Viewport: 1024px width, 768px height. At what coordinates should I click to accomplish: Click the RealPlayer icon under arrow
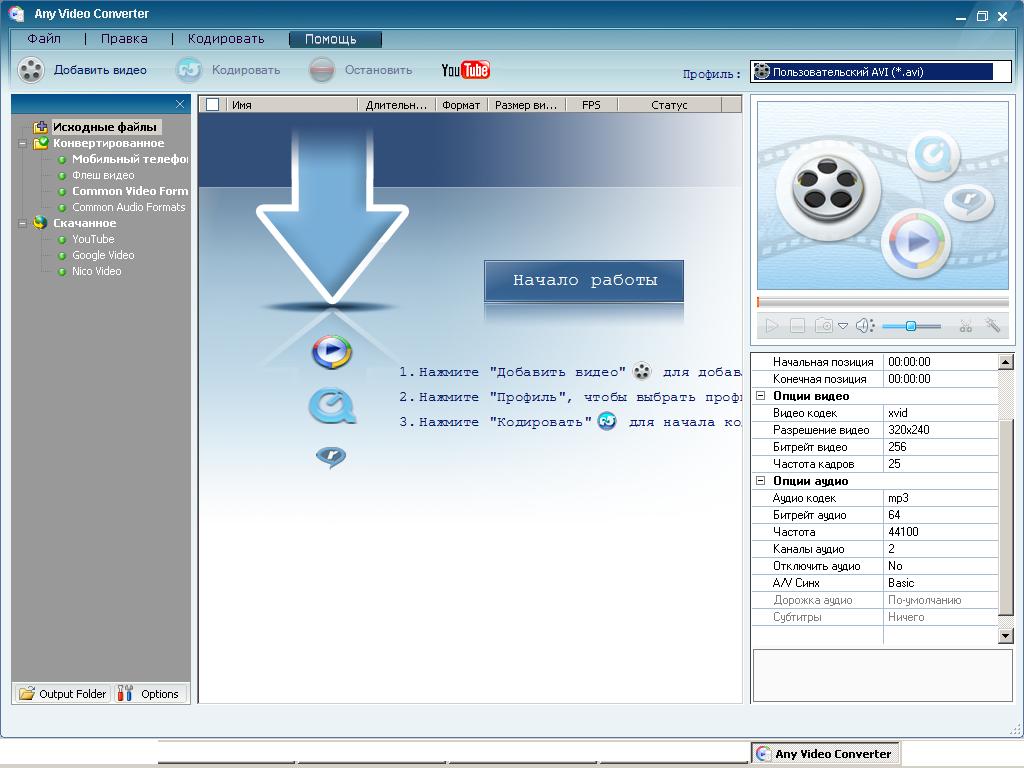[331, 456]
